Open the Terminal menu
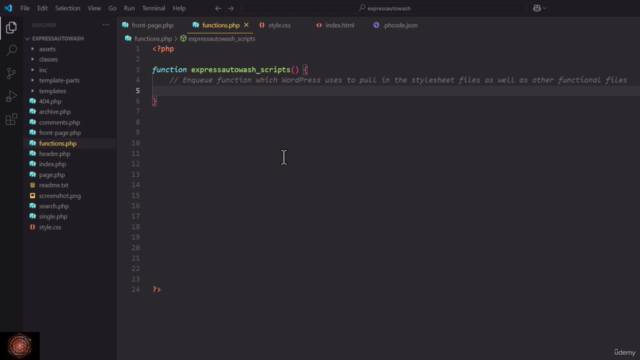The height and width of the screenshot is (360, 640). 154,8
